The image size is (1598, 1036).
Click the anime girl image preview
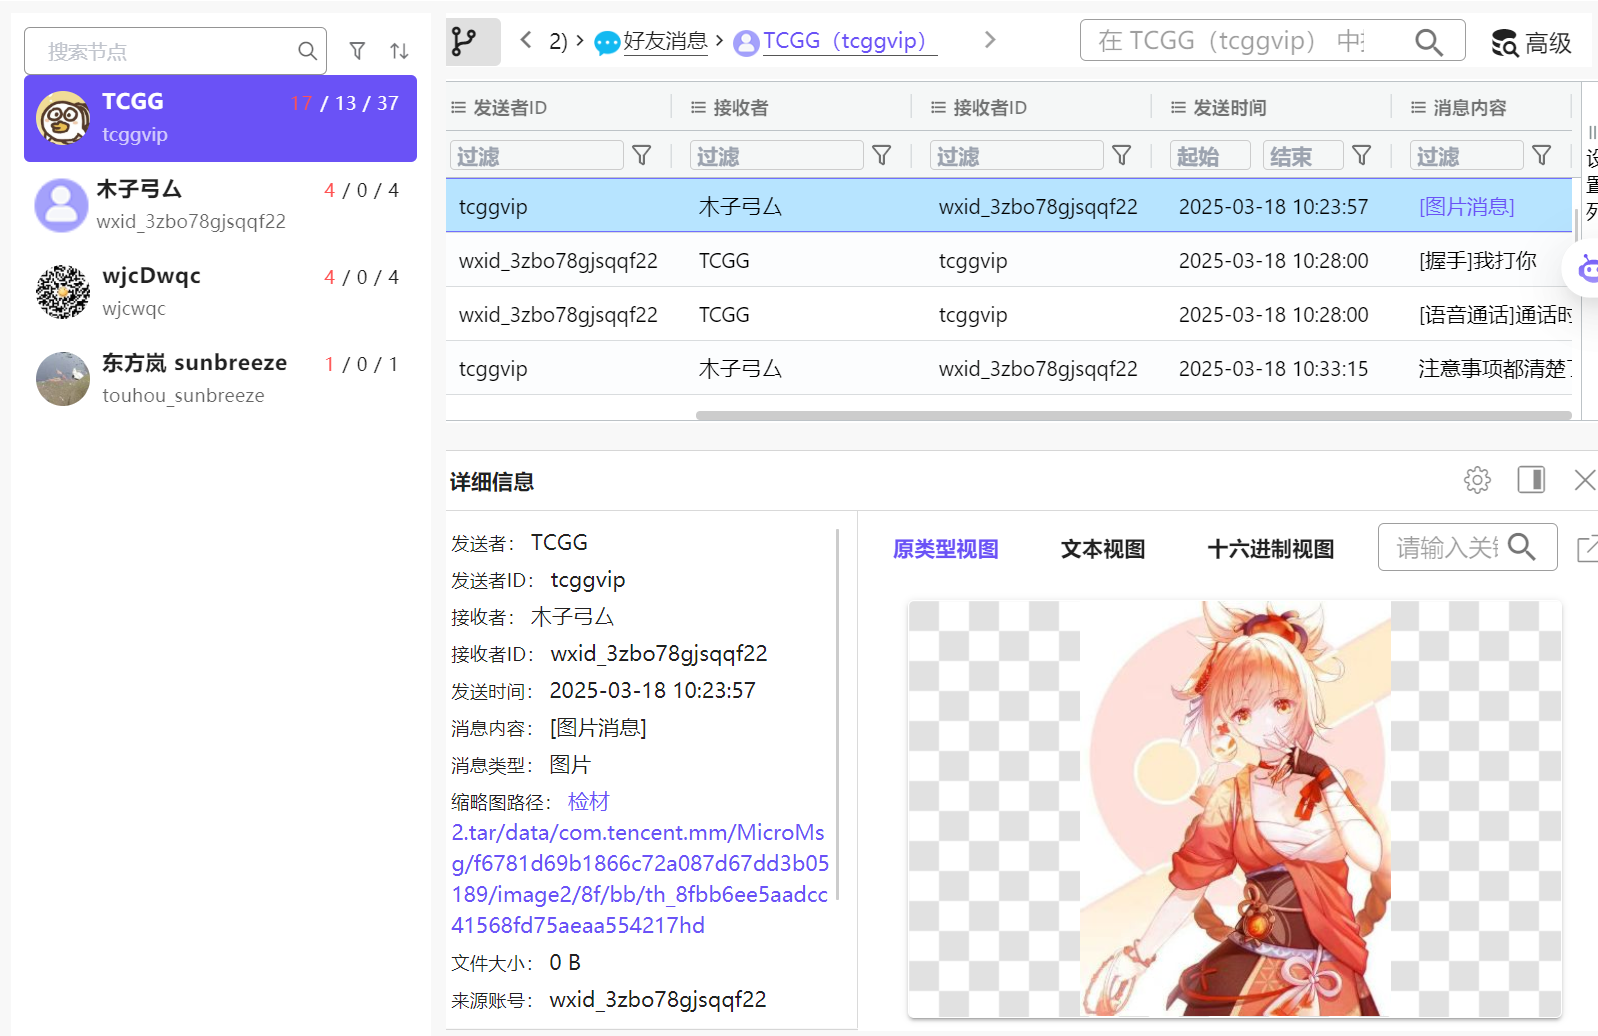(x=1234, y=808)
